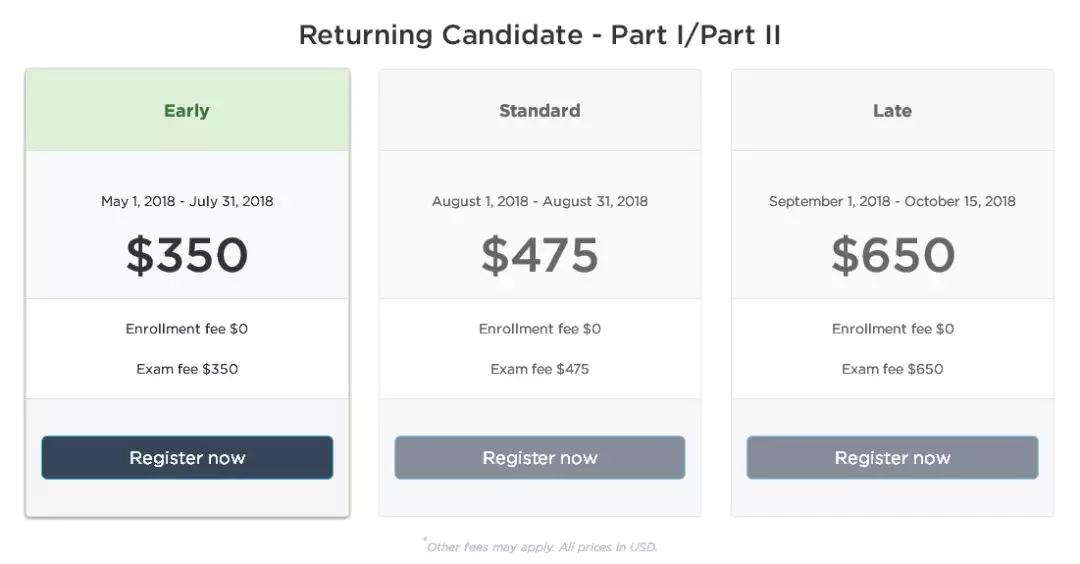Select the Standard plan header
The width and height of the screenshot is (1080, 564).
tap(540, 110)
